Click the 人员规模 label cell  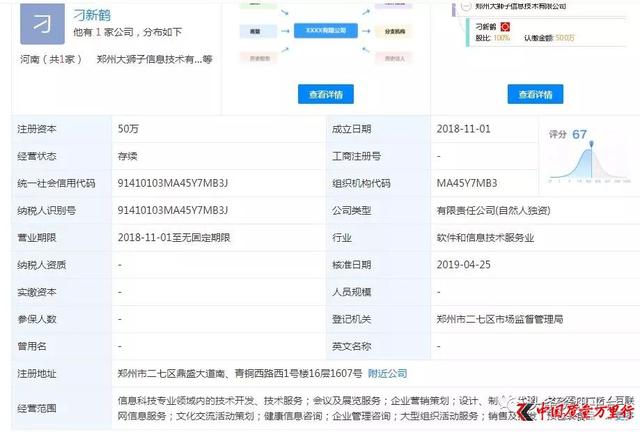(378, 292)
